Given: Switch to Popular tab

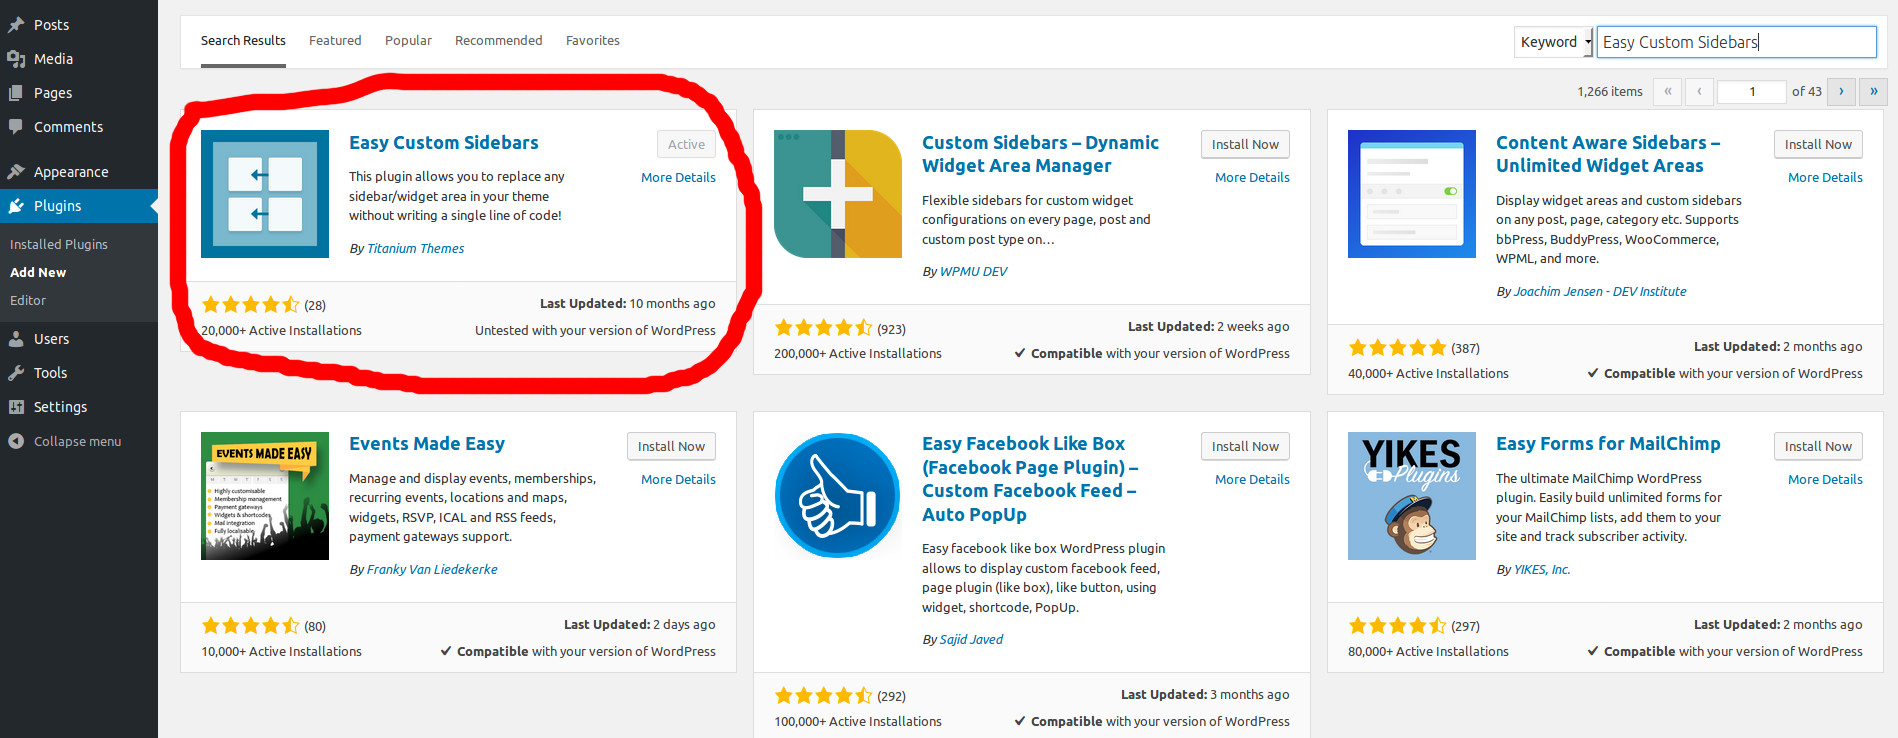Looking at the screenshot, I should pyautogui.click(x=408, y=41).
